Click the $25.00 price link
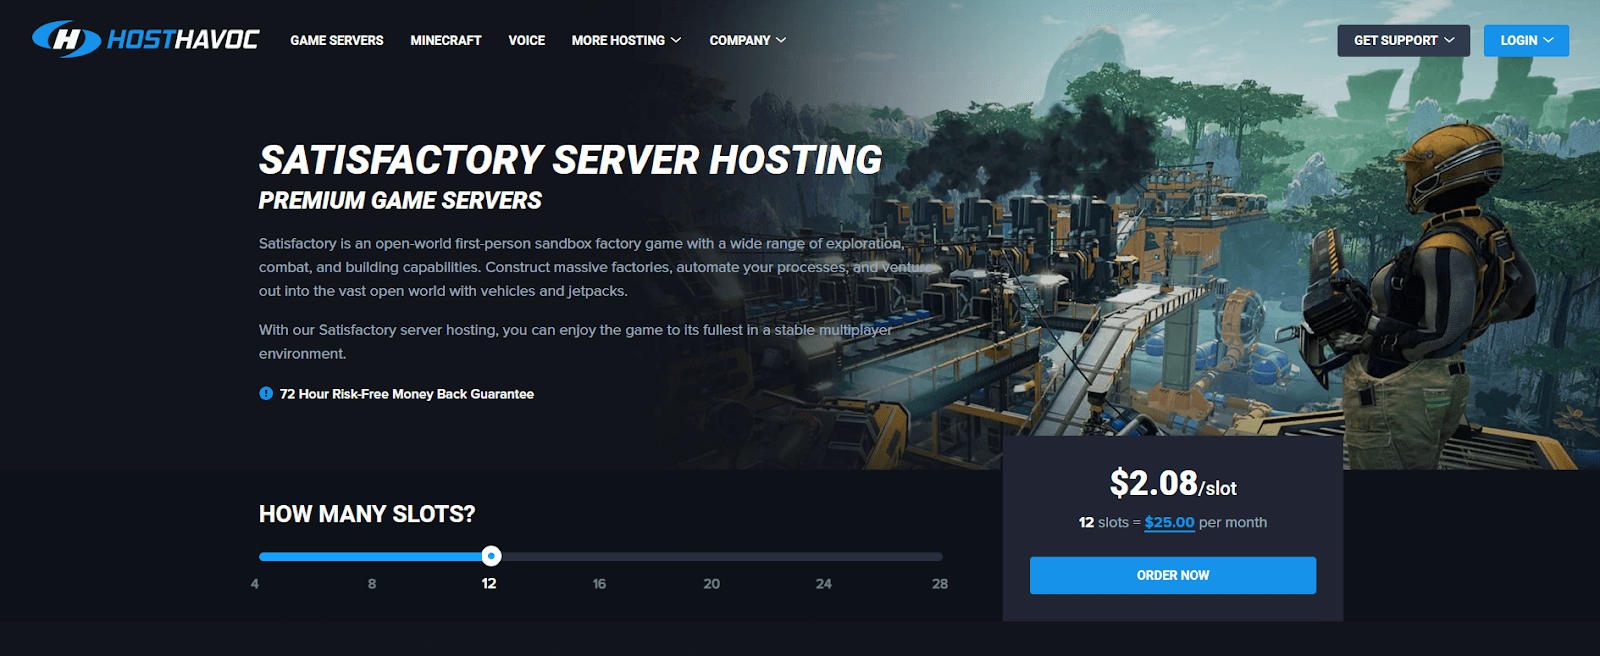Viewport: 1600px width, 656px height. [x=1170, y=522]
